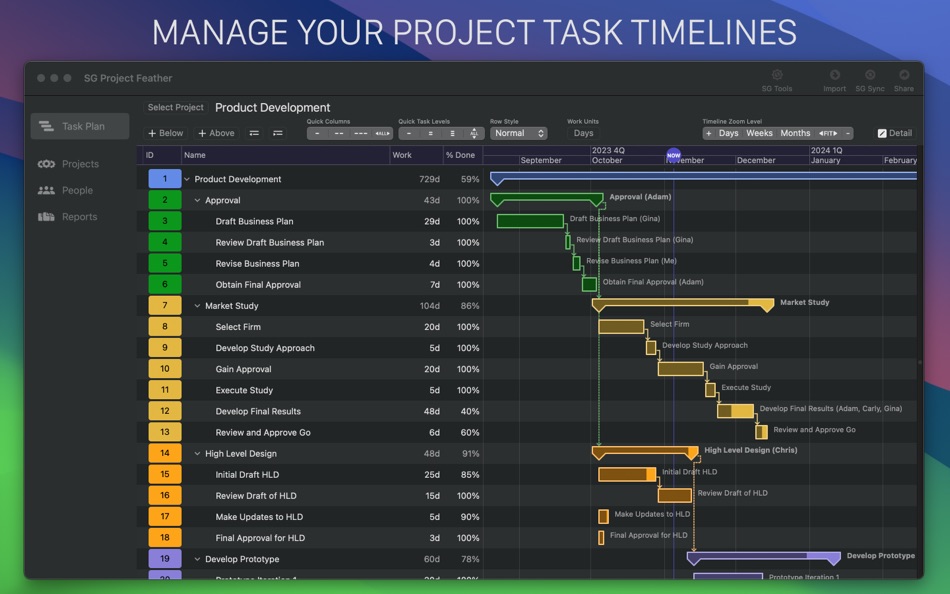Collapse the Market Study task group
The height and width of the screenshot is (594, 950).
(197, 306)
